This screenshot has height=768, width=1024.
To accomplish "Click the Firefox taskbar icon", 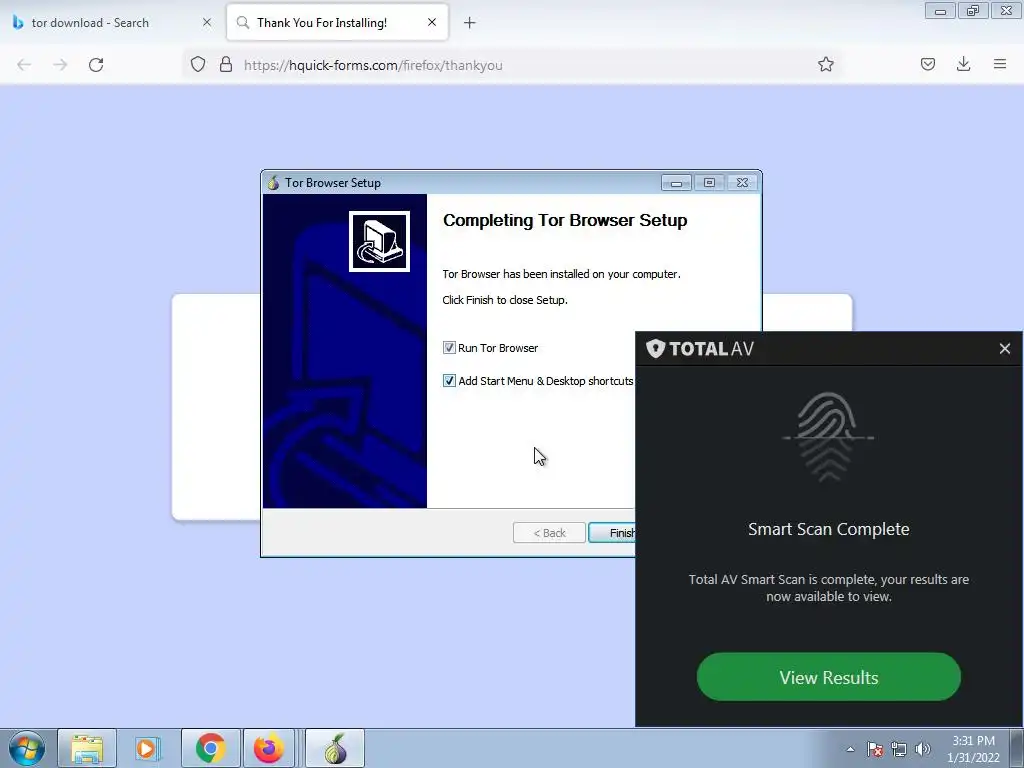I will tap(268, 748).
